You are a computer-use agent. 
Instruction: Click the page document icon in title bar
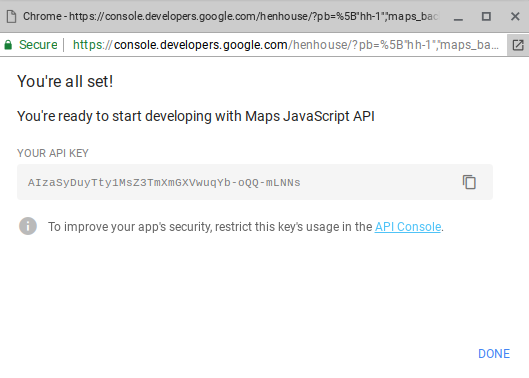(x=11, y=17)
